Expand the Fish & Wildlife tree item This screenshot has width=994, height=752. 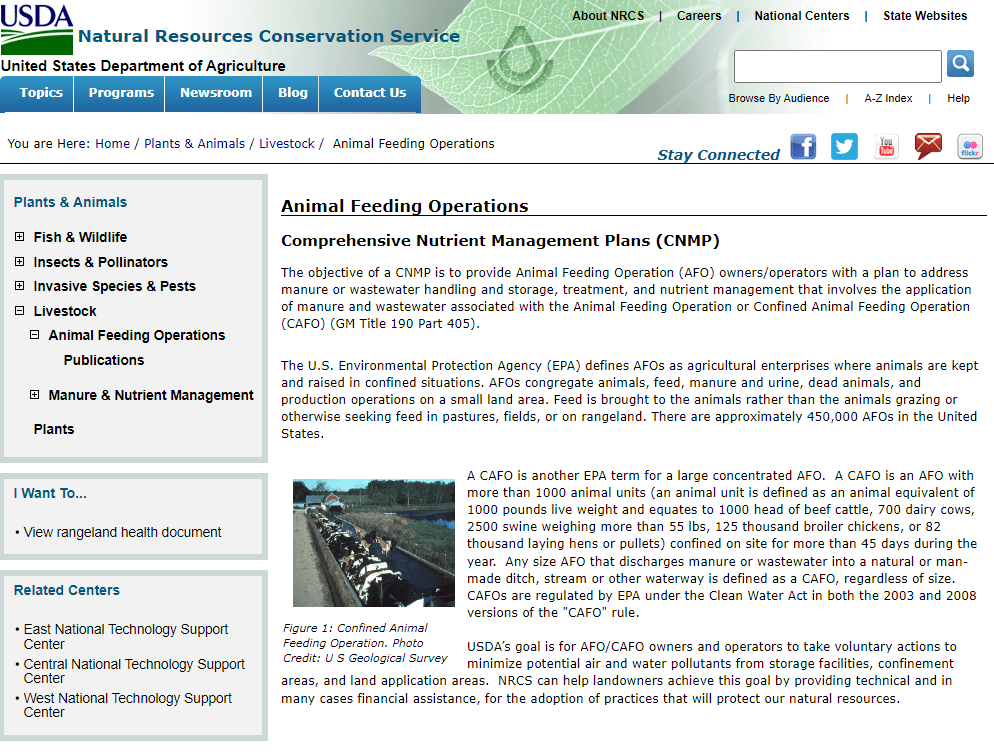click(x=20, y=237)
